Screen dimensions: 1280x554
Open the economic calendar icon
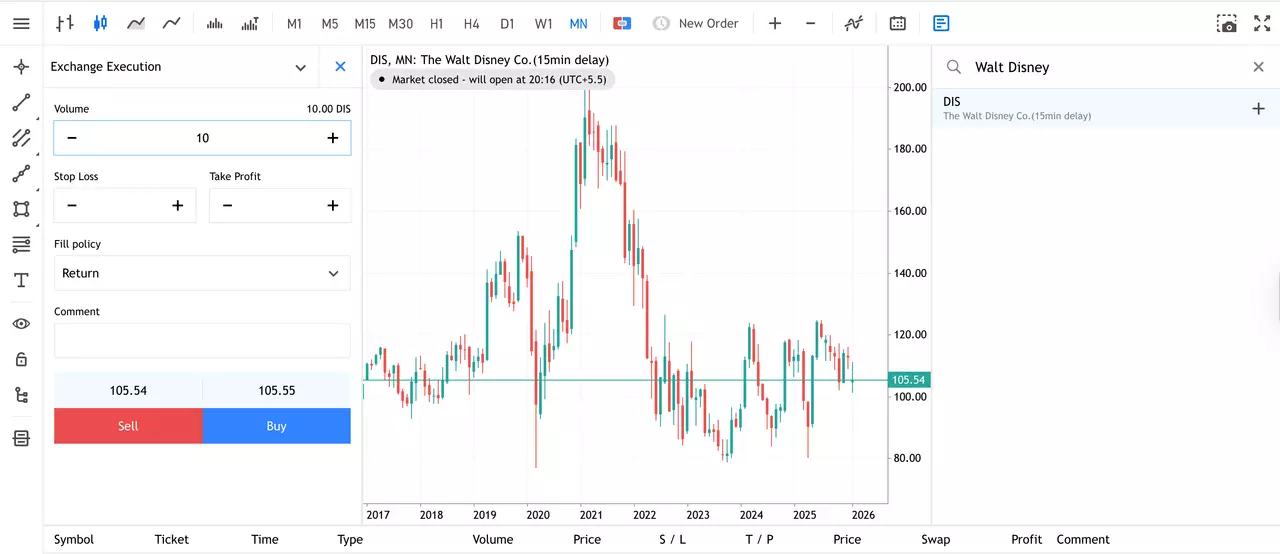pos(898,23)
